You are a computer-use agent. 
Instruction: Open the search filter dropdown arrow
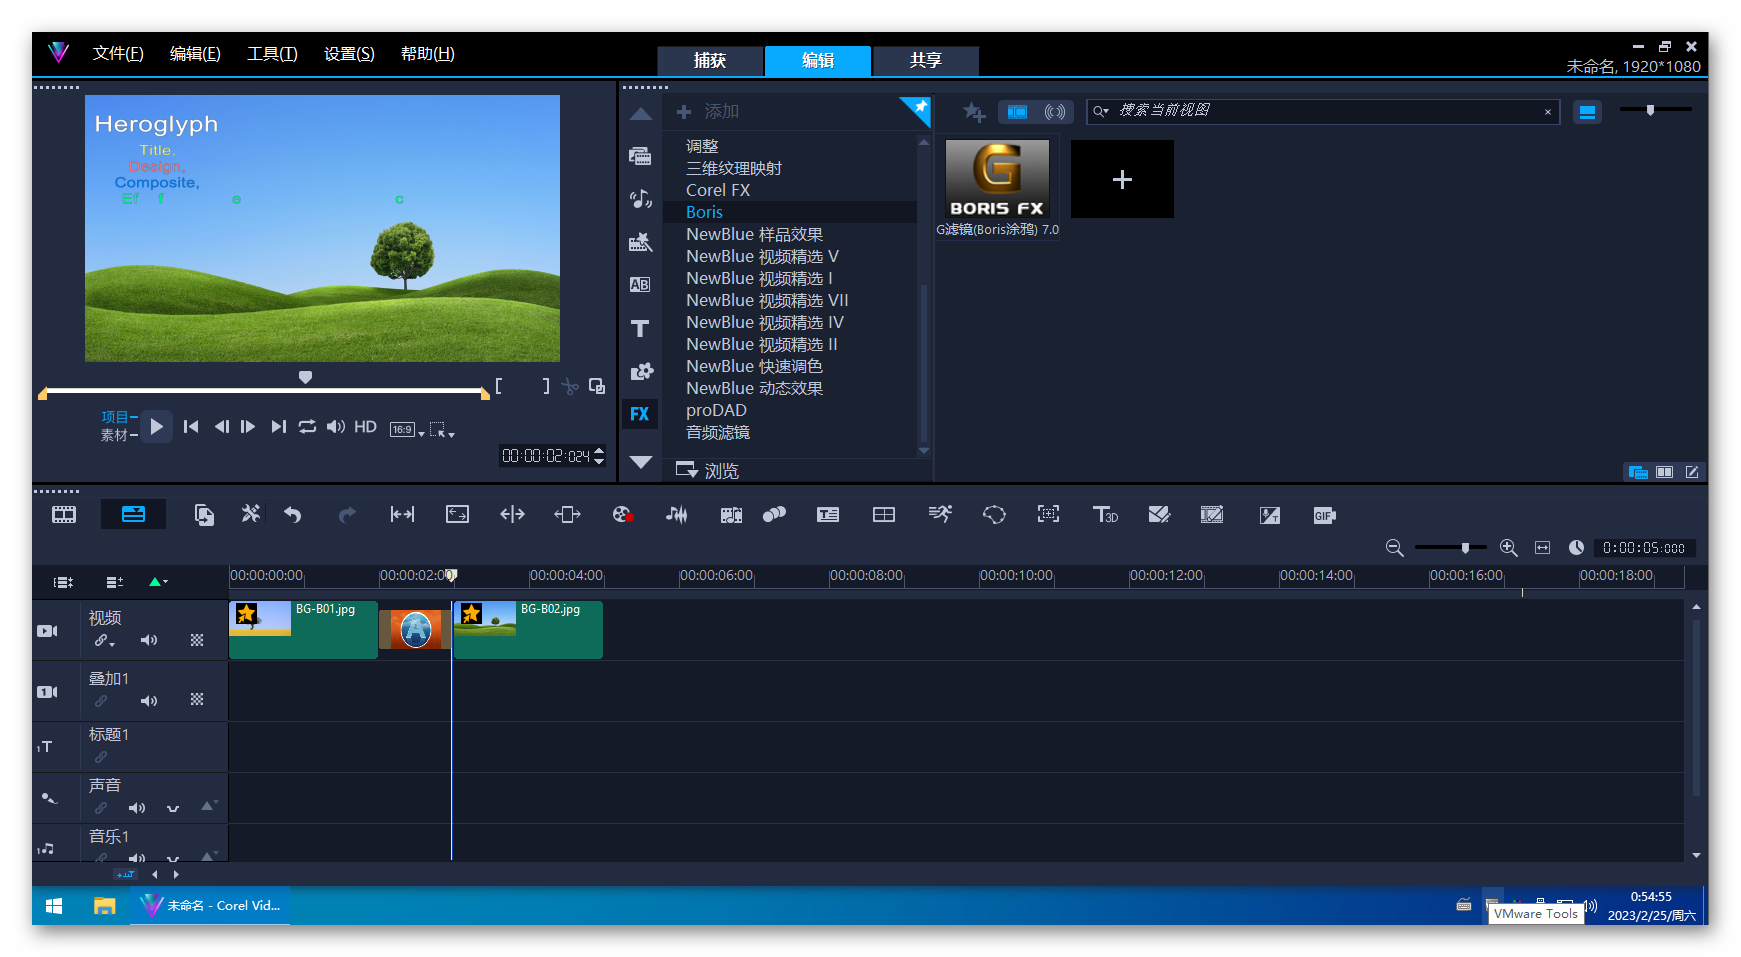(x=1101, y=111)
